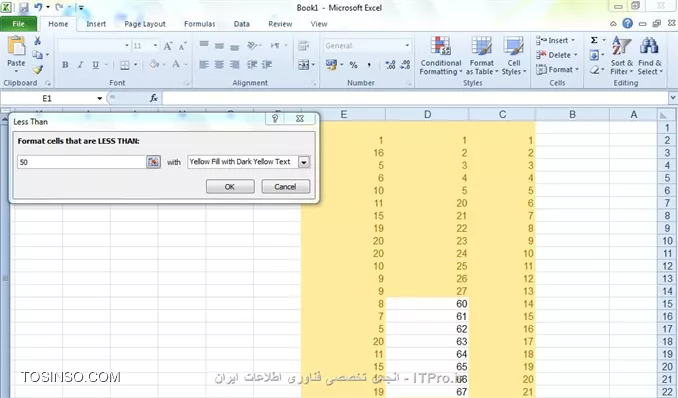Image resolution: width=678 pixels, height=398 pixels.
Task: Click the Orientation text angle icon
Action: point(253,45)
